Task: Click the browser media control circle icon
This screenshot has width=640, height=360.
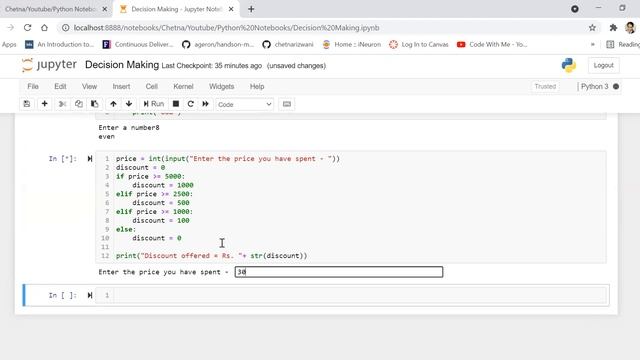Action: pyautogui.click(x=575, y=9)
